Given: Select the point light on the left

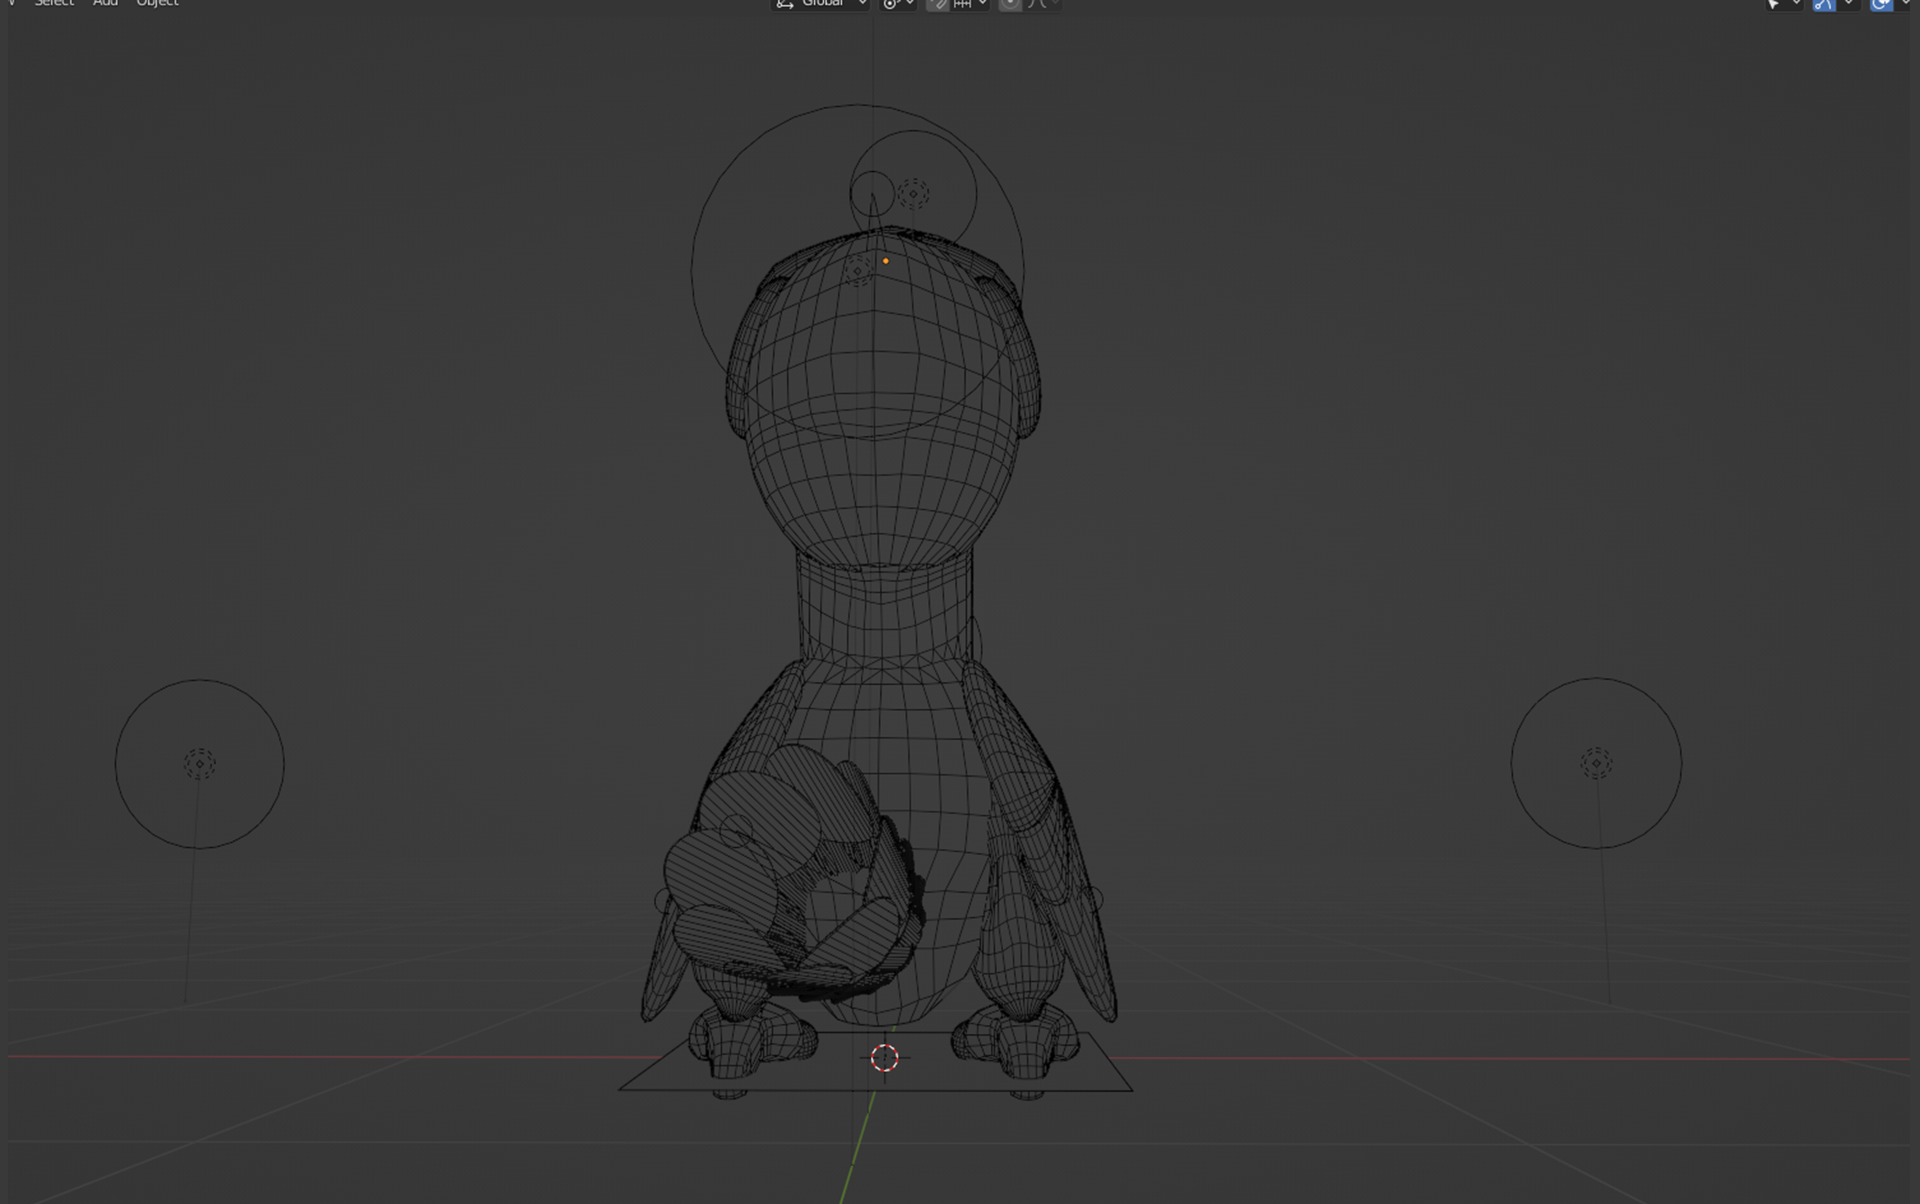Looking at the screenshot, I should tap(199, 763).
